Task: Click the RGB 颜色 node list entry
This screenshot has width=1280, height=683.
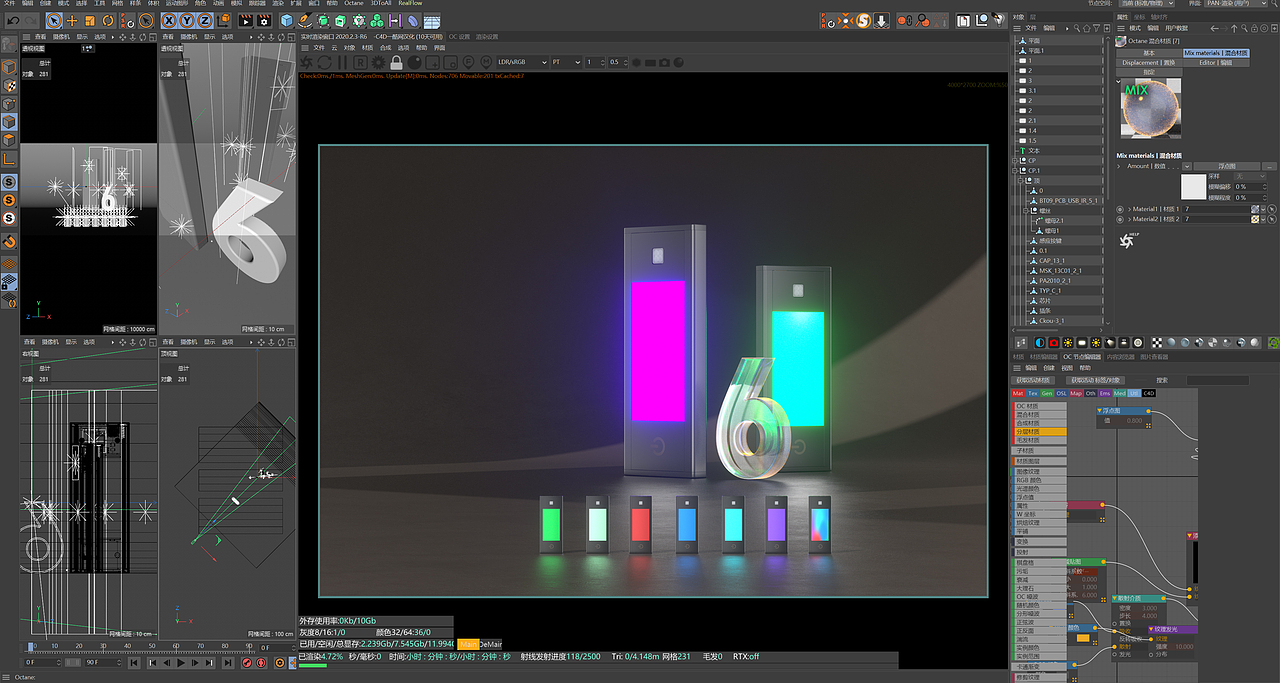Action: pyautogui.click(x=1040, y=480)
